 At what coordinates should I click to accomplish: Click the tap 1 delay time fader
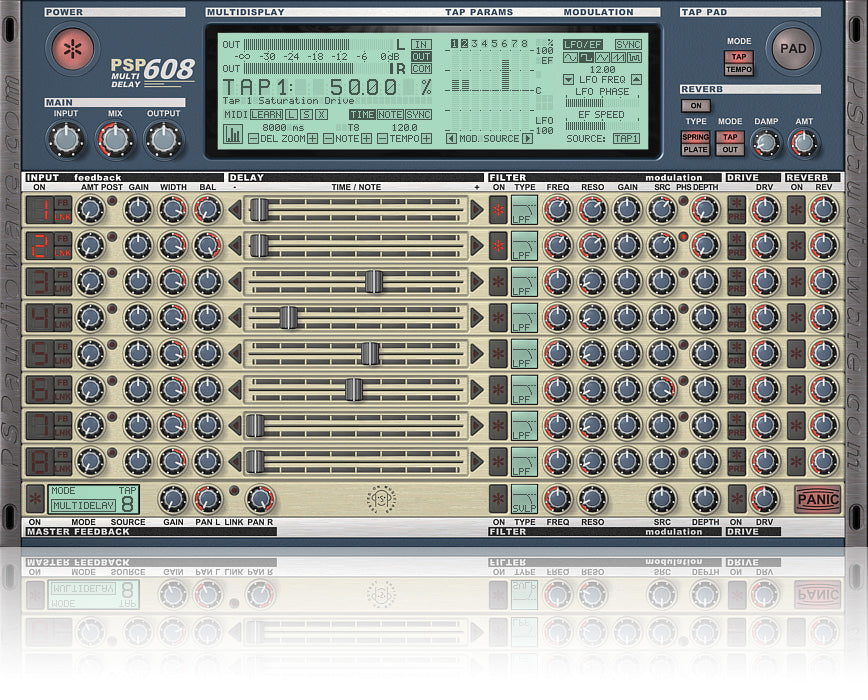point(259,210)
